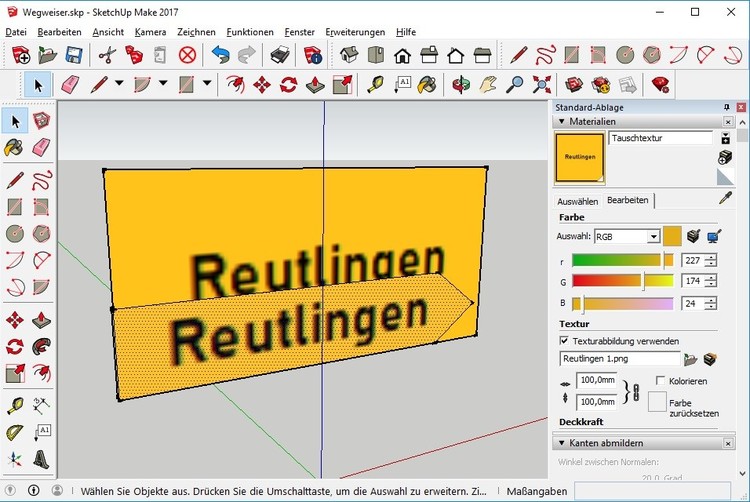This screenshot has width=750, height=502.
Task: Open the line tool dropdown arrow
Action: 119,83
